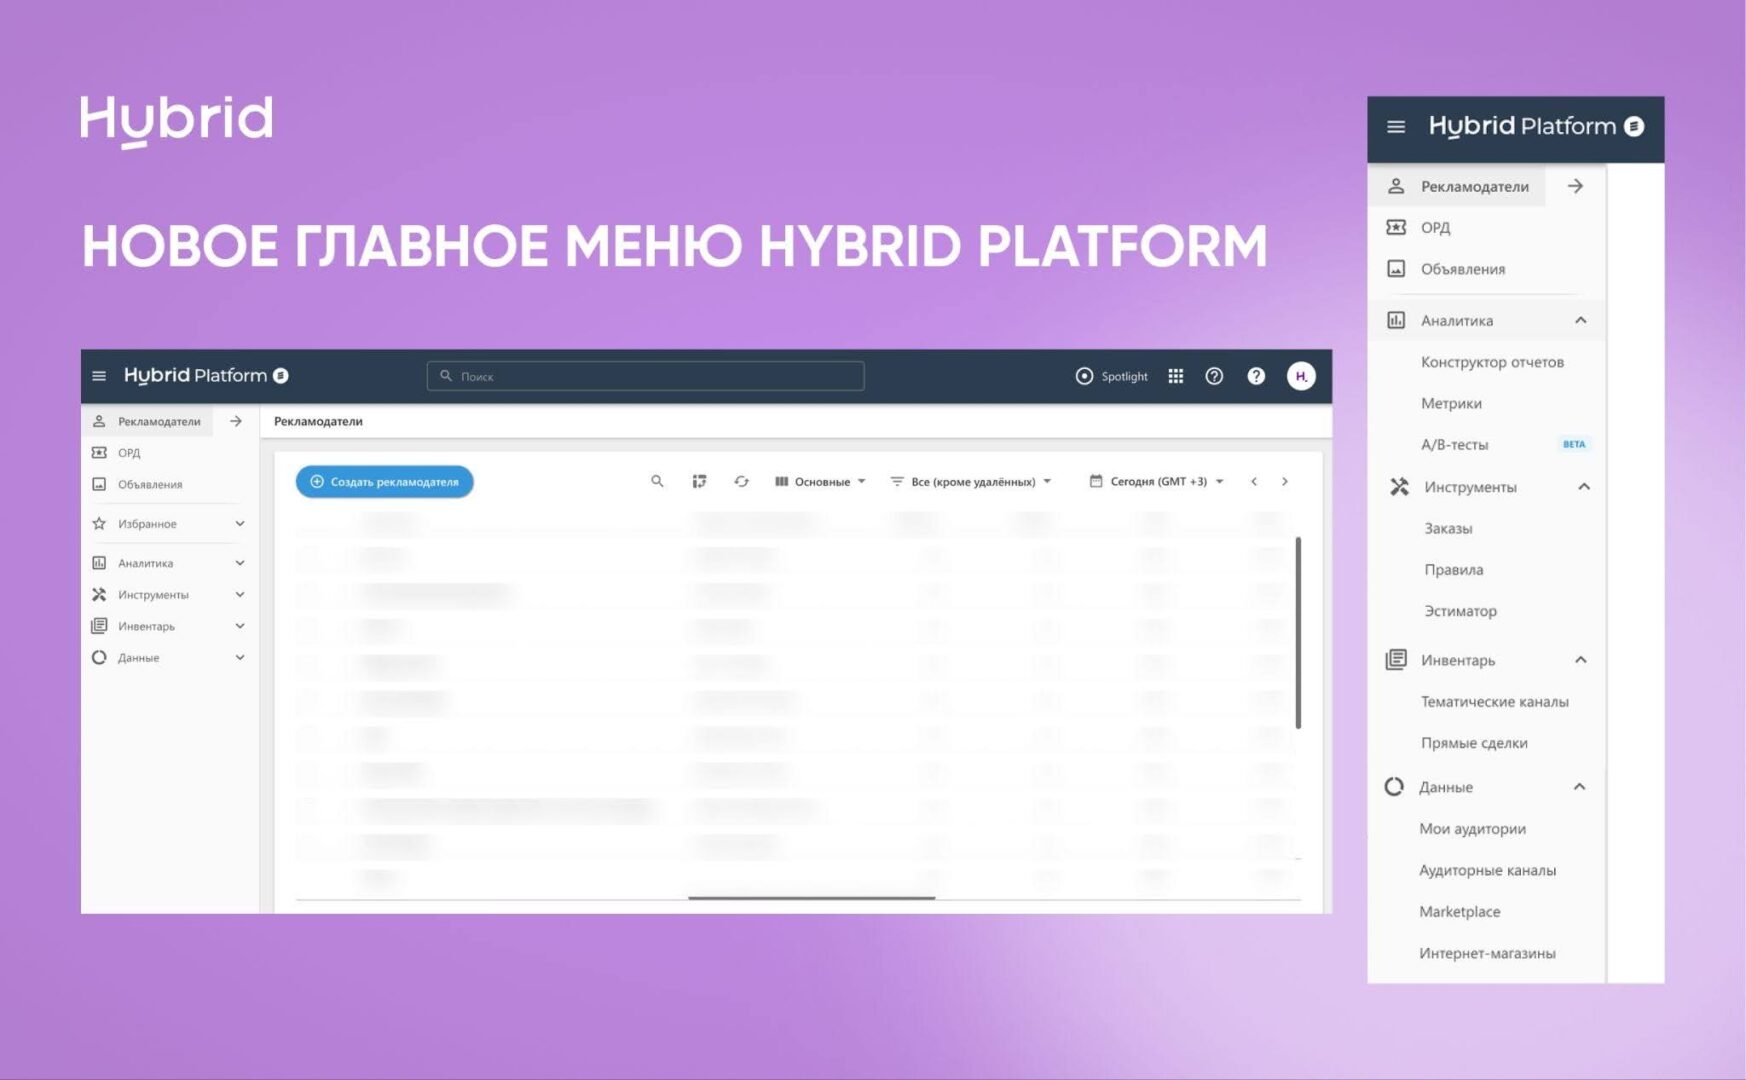Open Тематические каналы in the enlarged menu
1746x1080 pixels.
coord(1495,702)
